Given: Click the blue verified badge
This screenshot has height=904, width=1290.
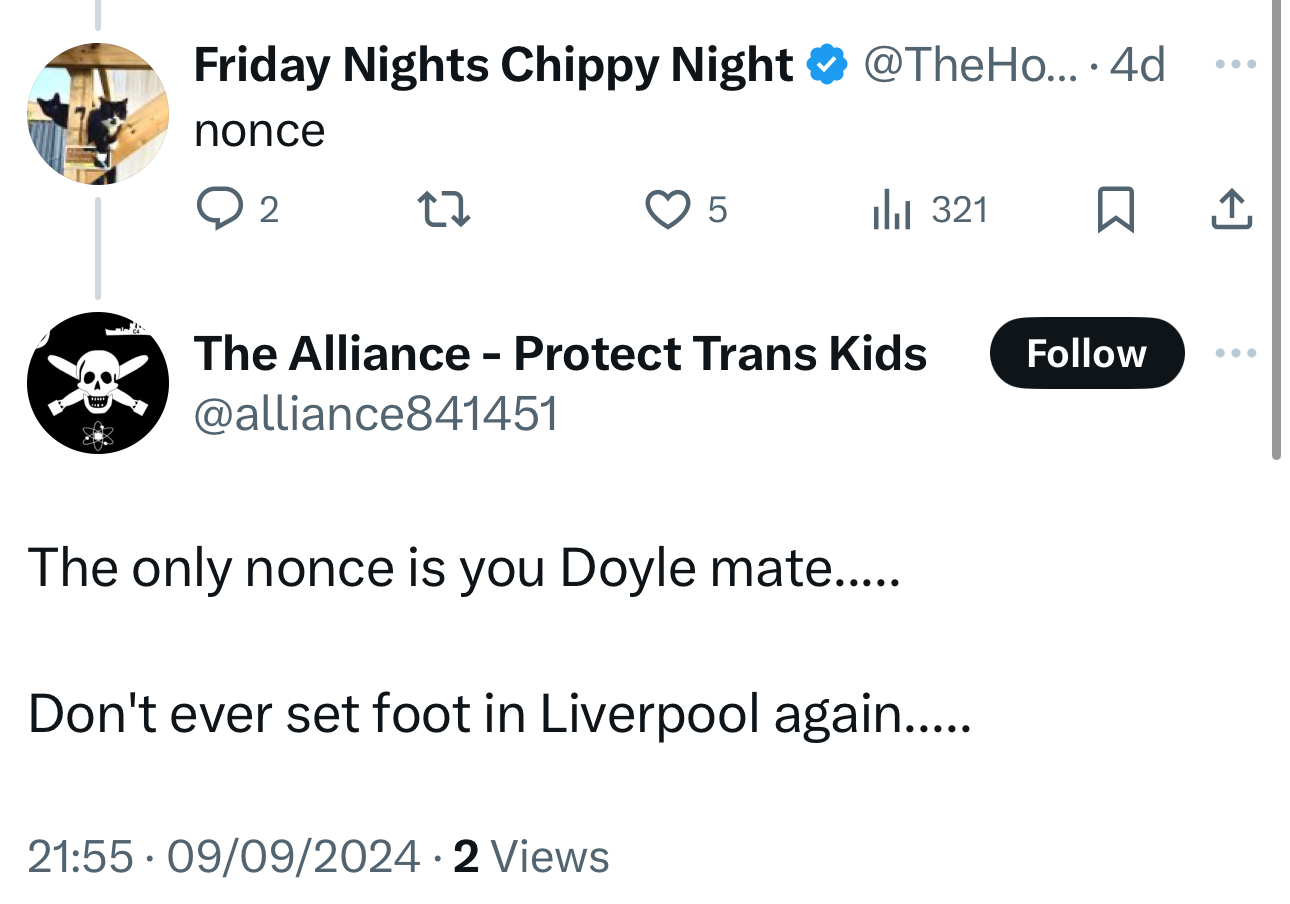Looking at the screenshot, I should coord(827,66).
